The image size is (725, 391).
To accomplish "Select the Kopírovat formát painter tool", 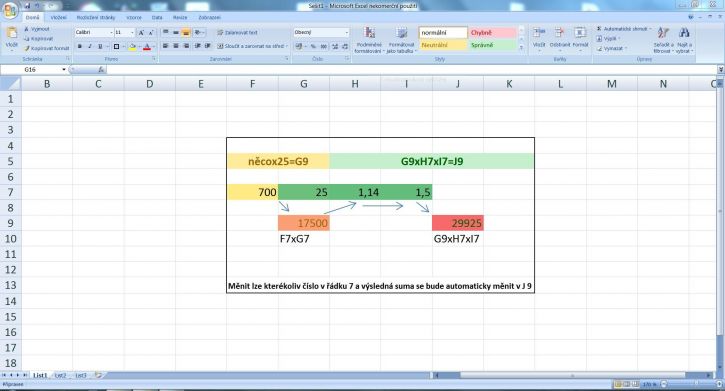I will click(x=47, y=48).
